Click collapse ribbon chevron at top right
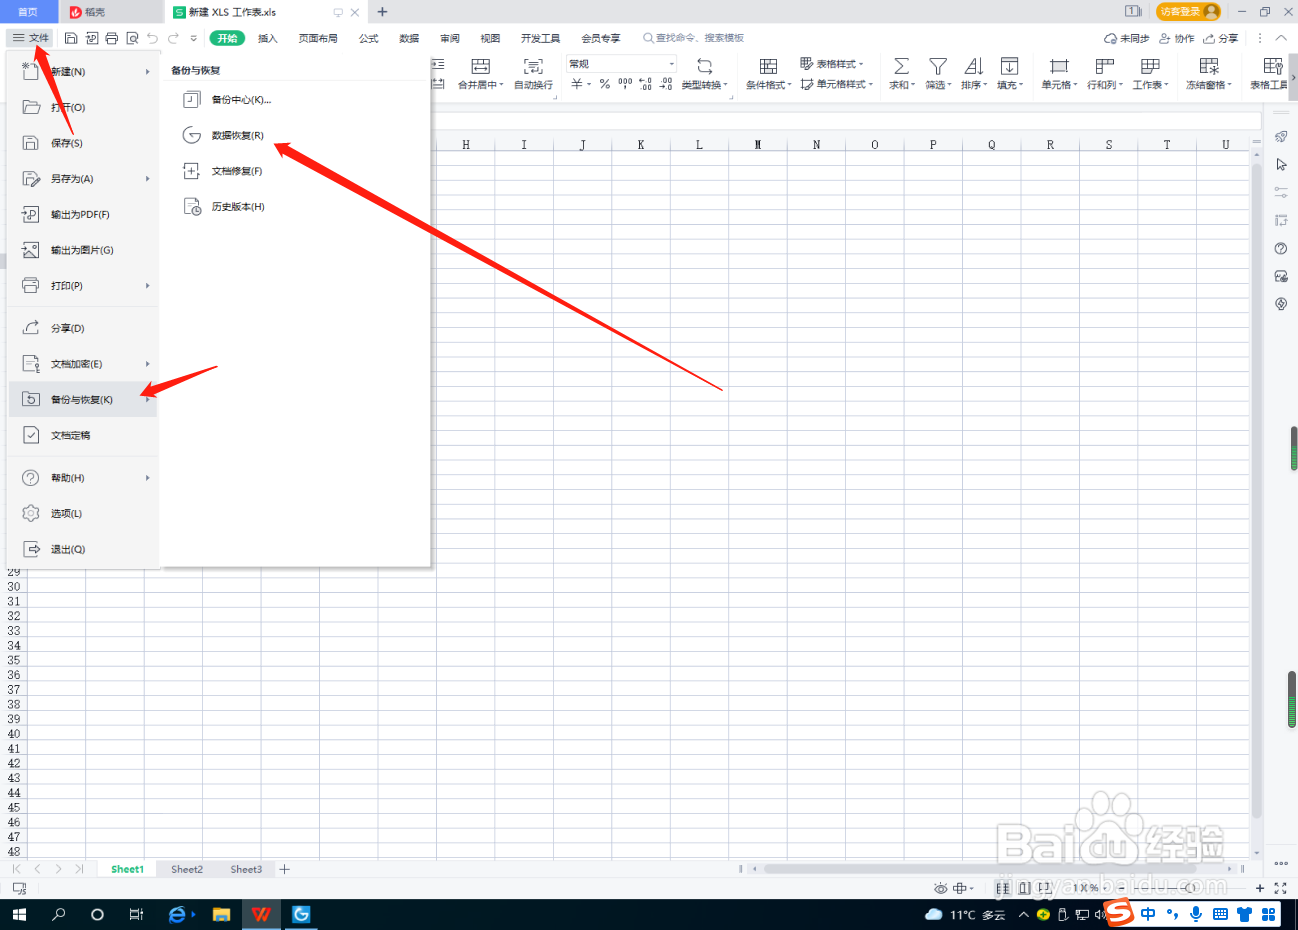1298x930 pixels. (x=1281, y=38)
